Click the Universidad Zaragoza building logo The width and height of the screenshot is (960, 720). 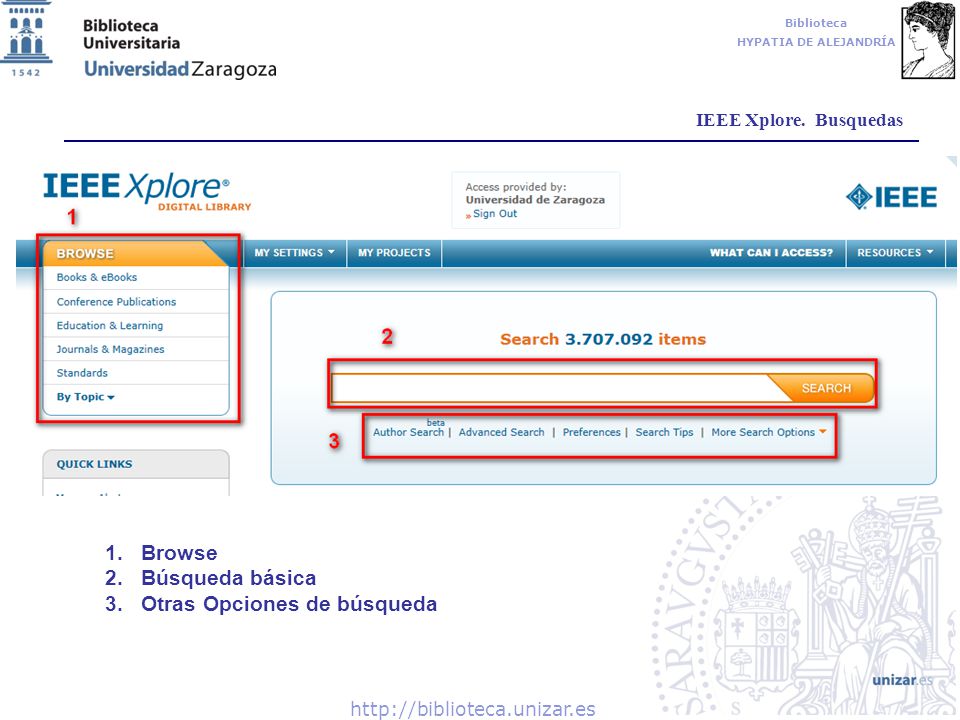26,39
